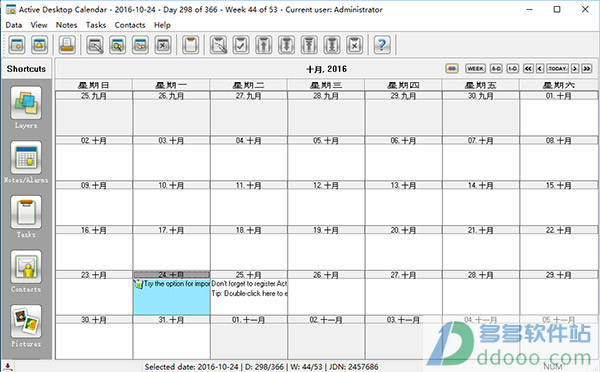This screenshot has height=372, width=600.
Task: Click the delete note icon with X
Action: click(x=163, y=45)
